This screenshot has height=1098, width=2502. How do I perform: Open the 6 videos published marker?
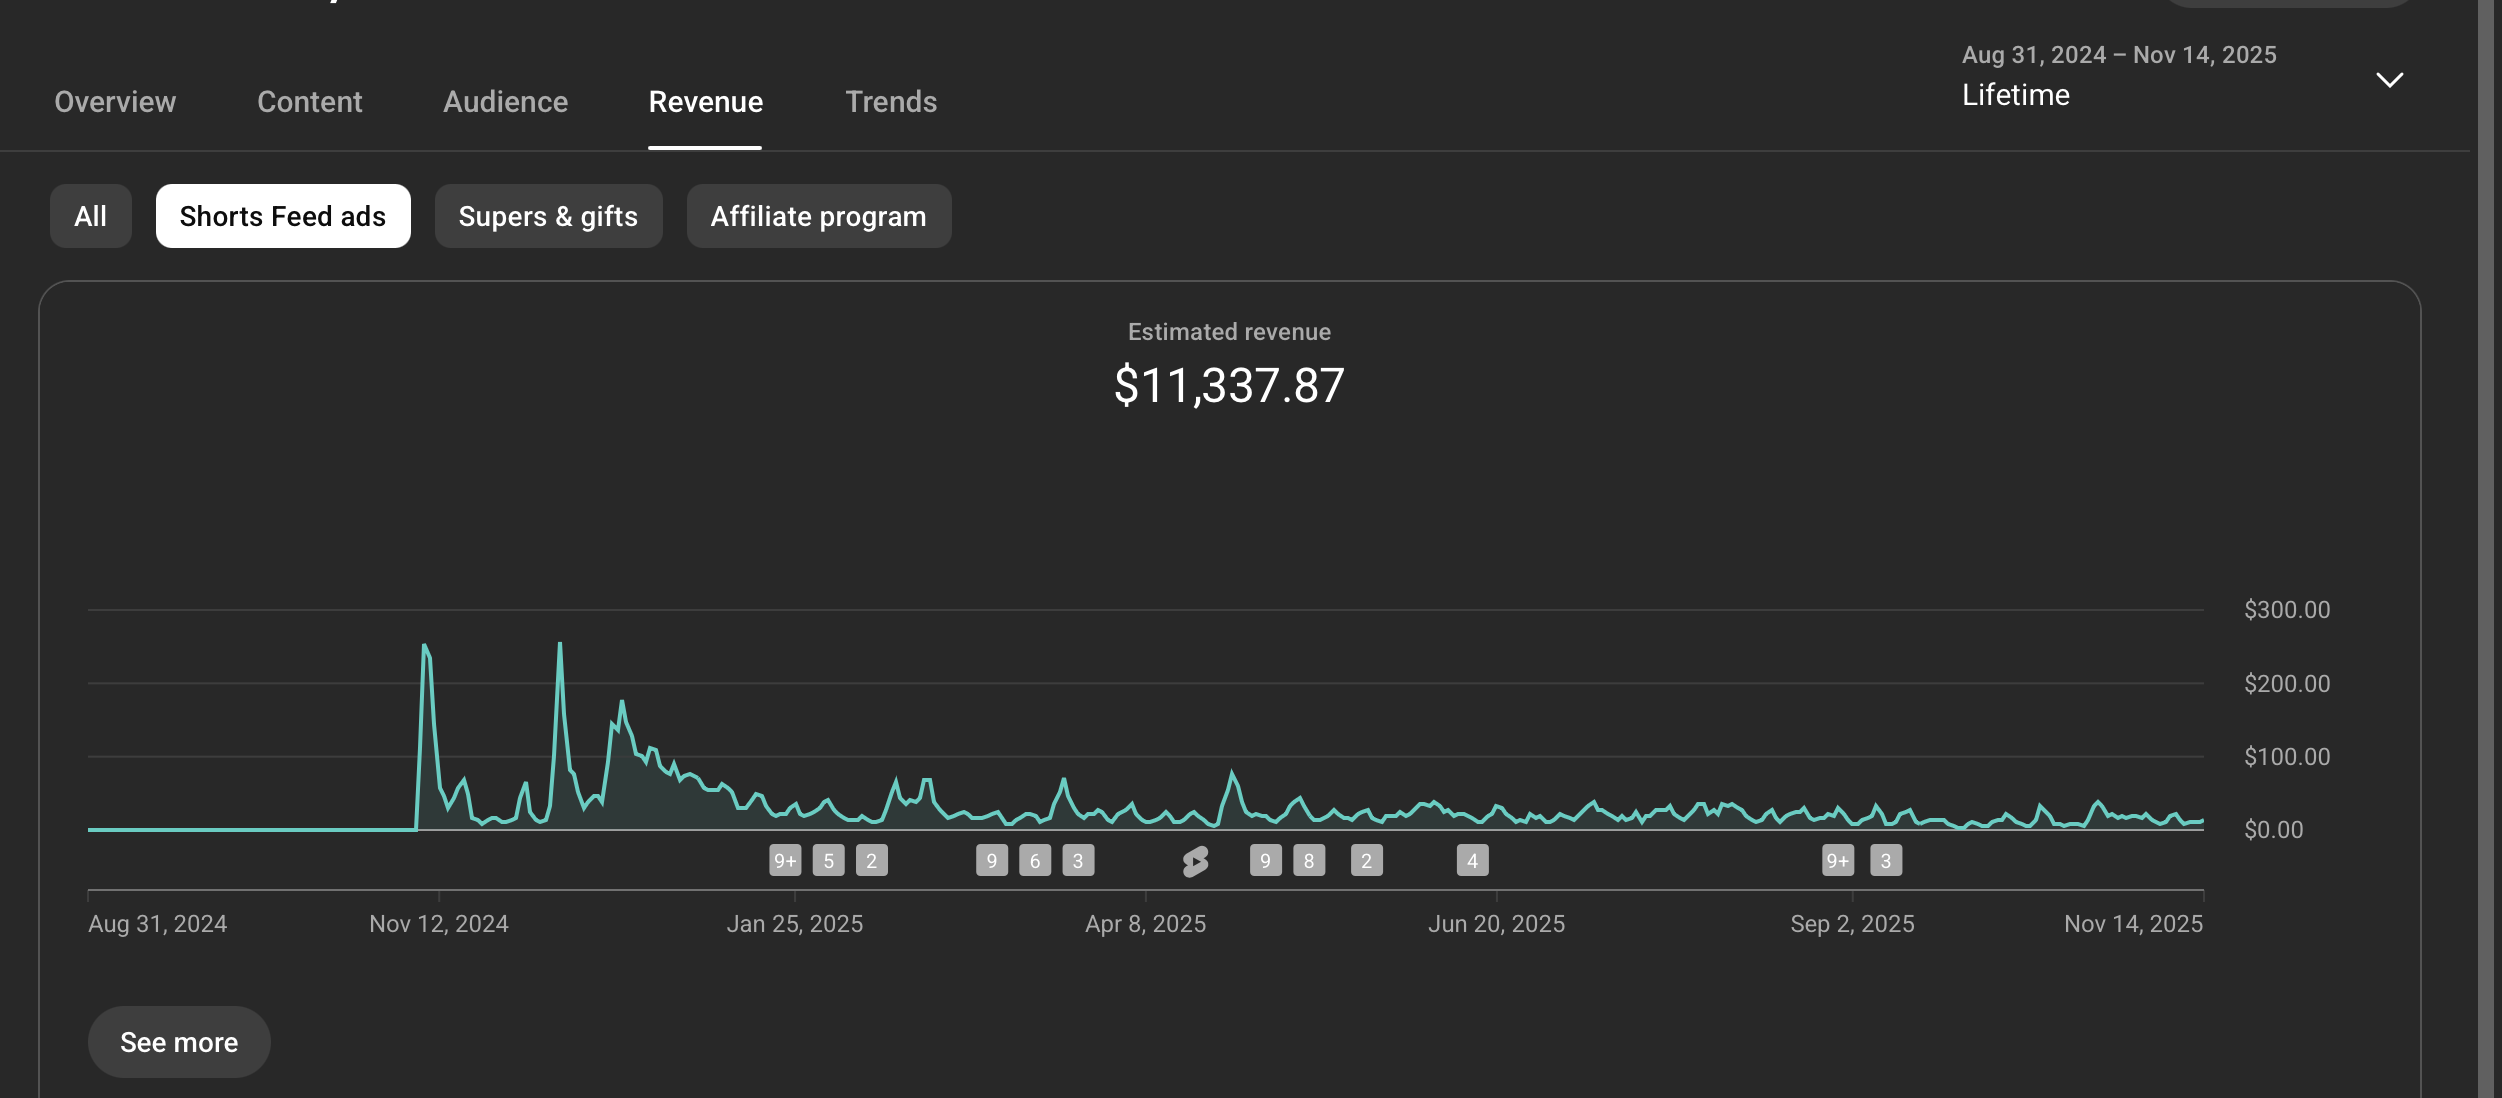coord(1035,861)
